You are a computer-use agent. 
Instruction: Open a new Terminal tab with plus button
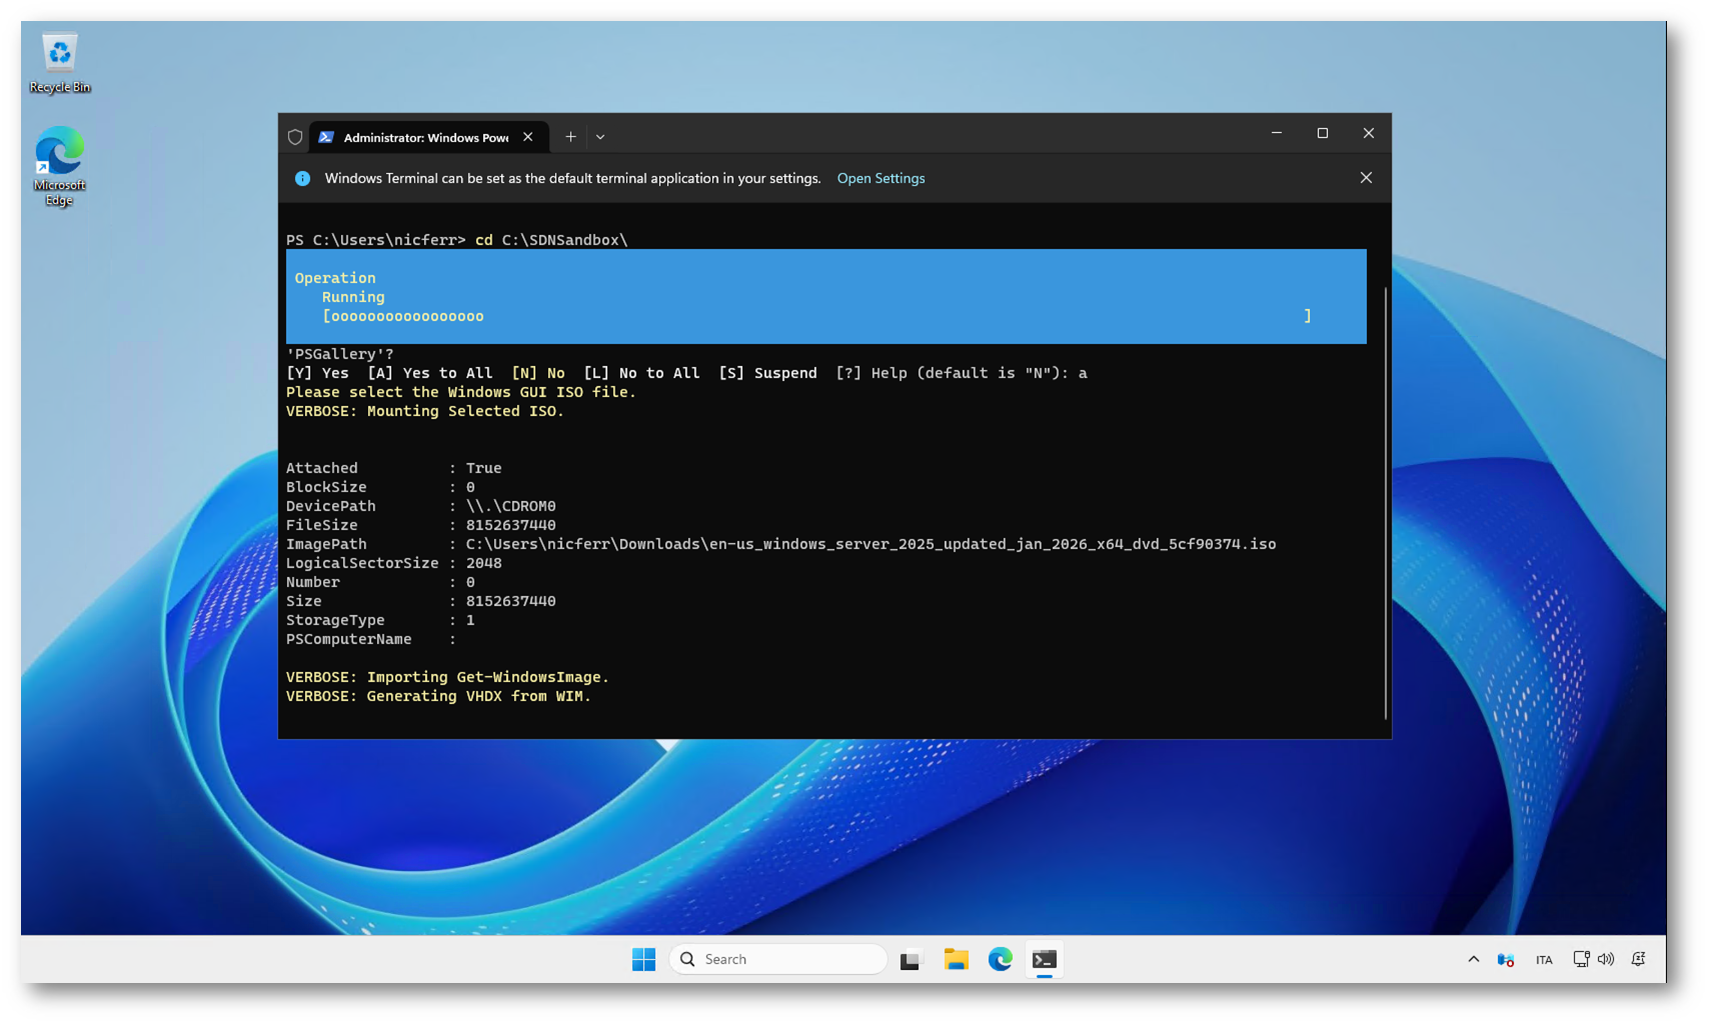click(x=570, y=137)
